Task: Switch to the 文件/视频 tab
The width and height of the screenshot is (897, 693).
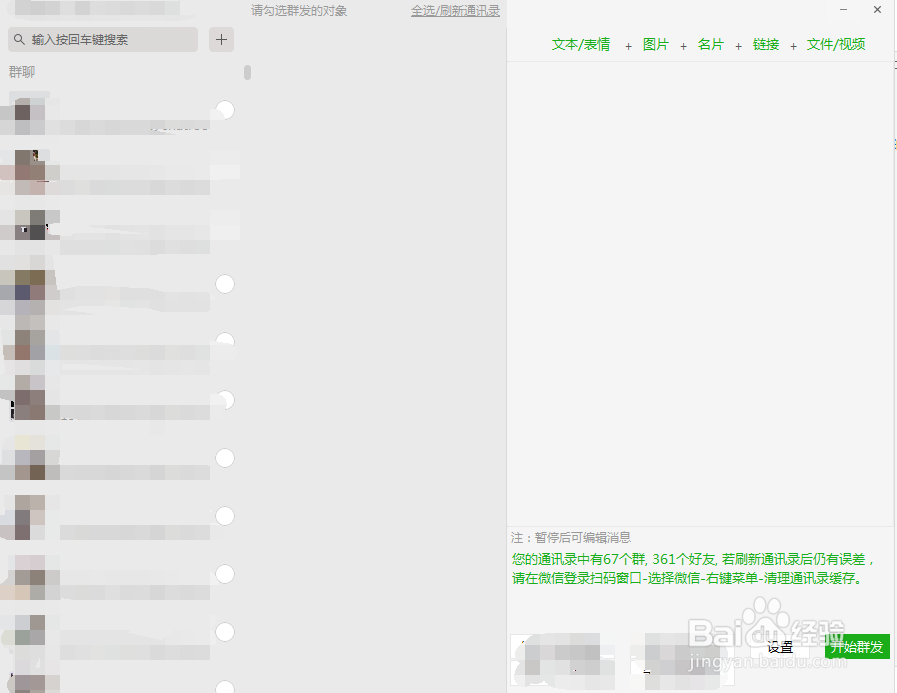Action: tap(836, 45)
